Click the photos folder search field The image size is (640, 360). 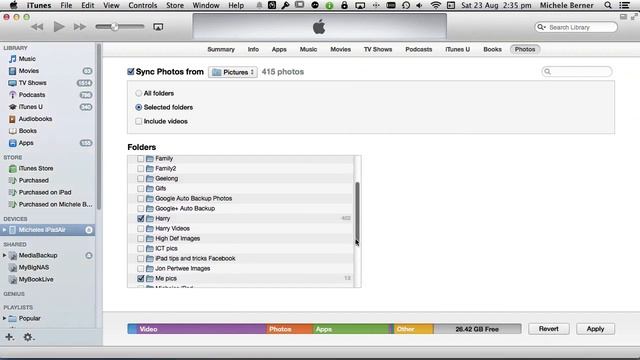(x=577, y=71)
